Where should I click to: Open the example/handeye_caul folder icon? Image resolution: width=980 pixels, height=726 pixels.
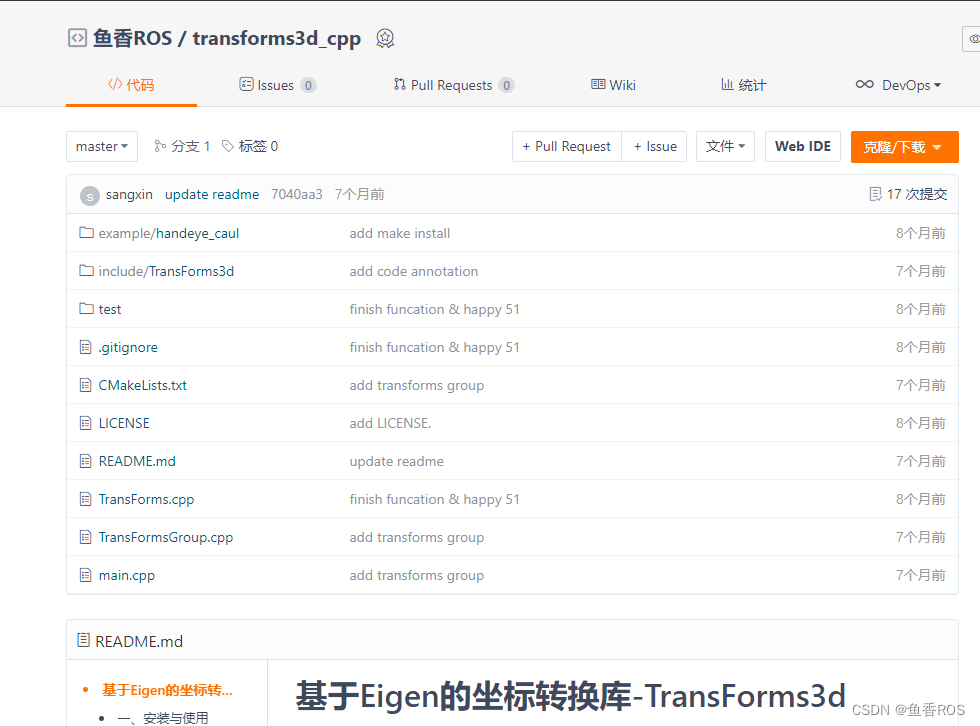pyautogui.click(x=86, y=232)
